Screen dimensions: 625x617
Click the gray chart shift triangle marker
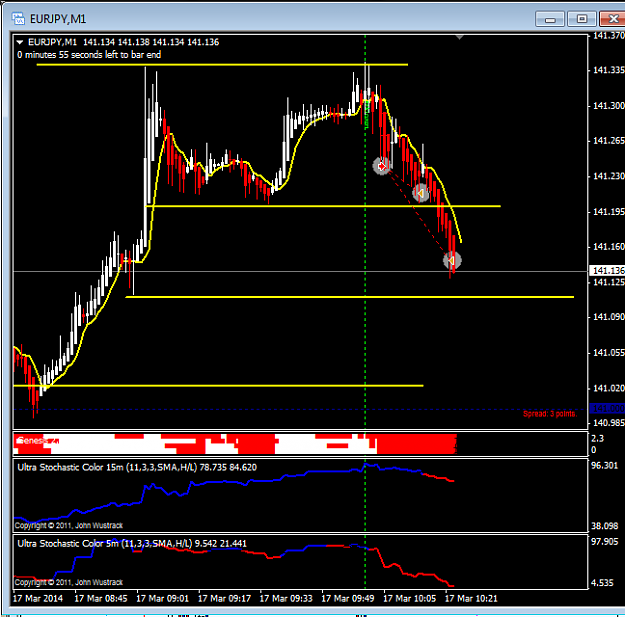[x=460, y=37]
